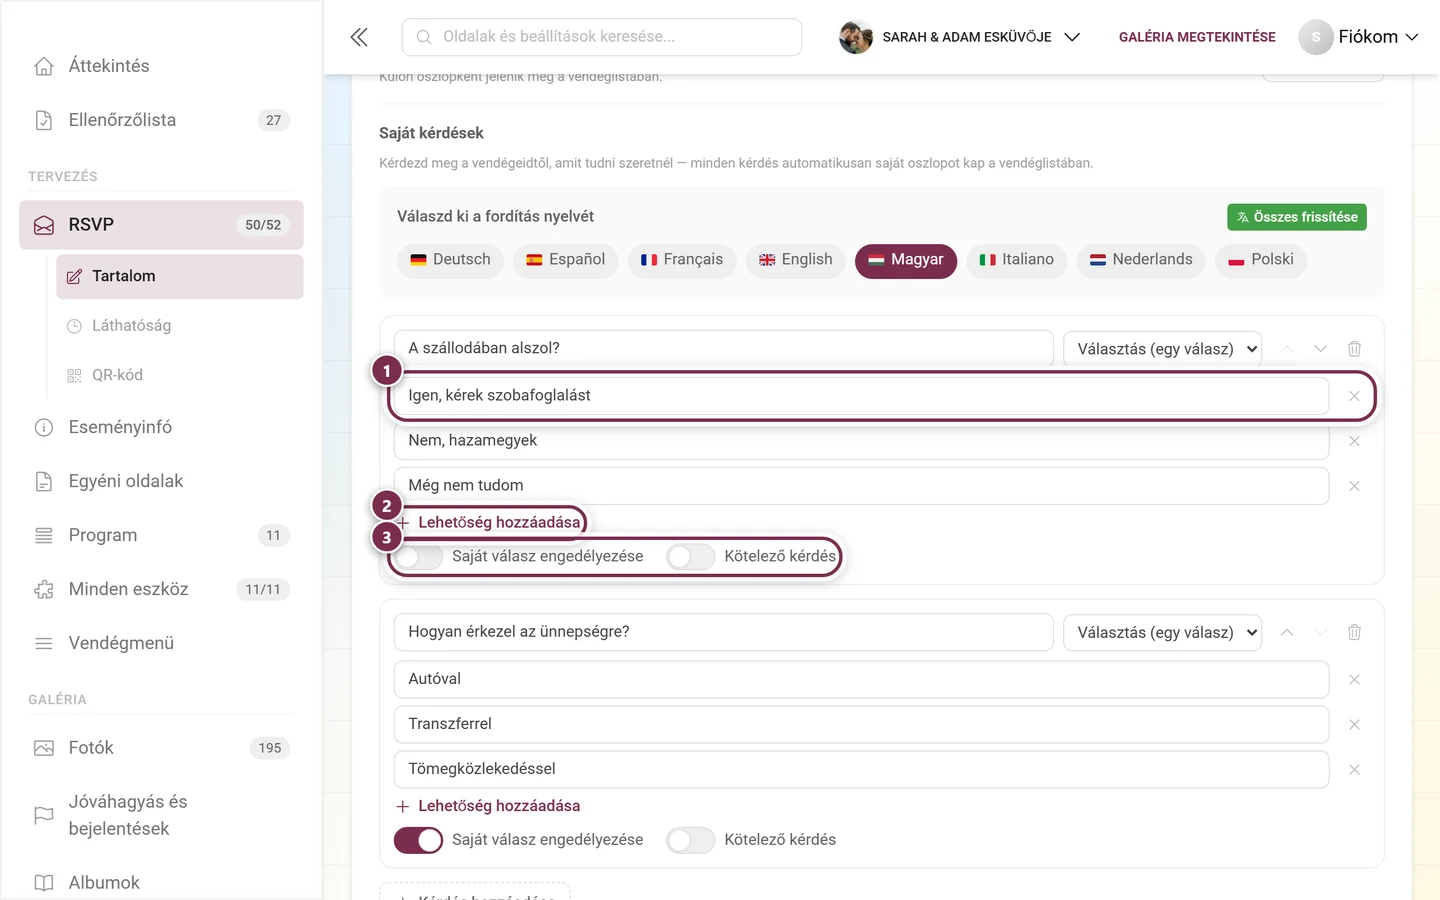Open answer type dropdown for 'A szállodában alszol?'
The height and width of the screenshot is (900, 1440).
coord(1162,349)
